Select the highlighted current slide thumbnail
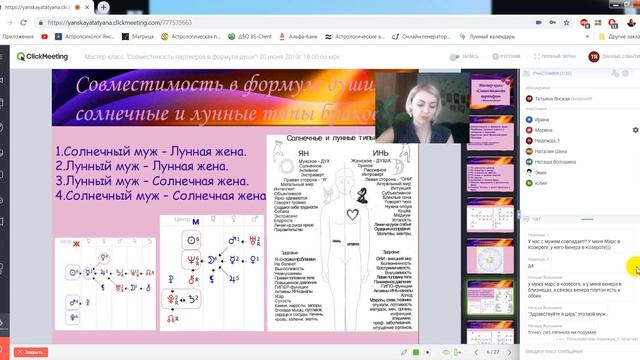The width and height of the screenshot is (640, 360). [490, 297]
